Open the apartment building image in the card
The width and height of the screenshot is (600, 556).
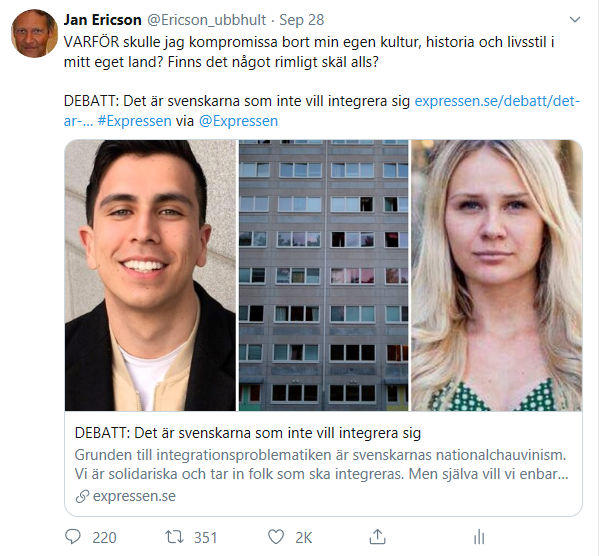(324, 276)
